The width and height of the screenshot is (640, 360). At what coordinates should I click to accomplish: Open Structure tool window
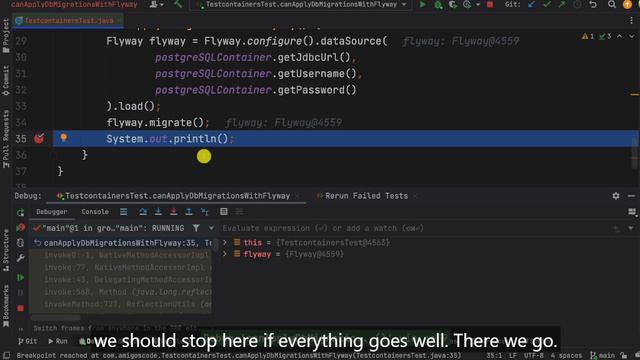tap(6, 250)
